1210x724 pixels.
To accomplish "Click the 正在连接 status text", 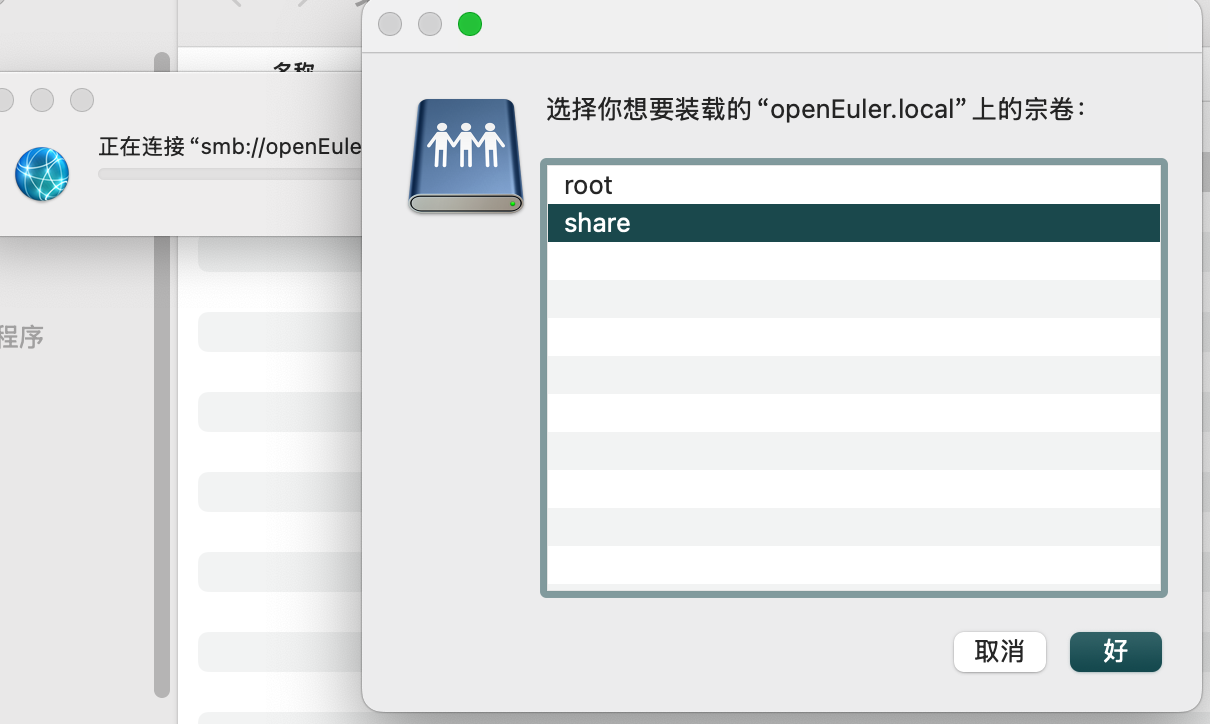I will coord(230,147).
